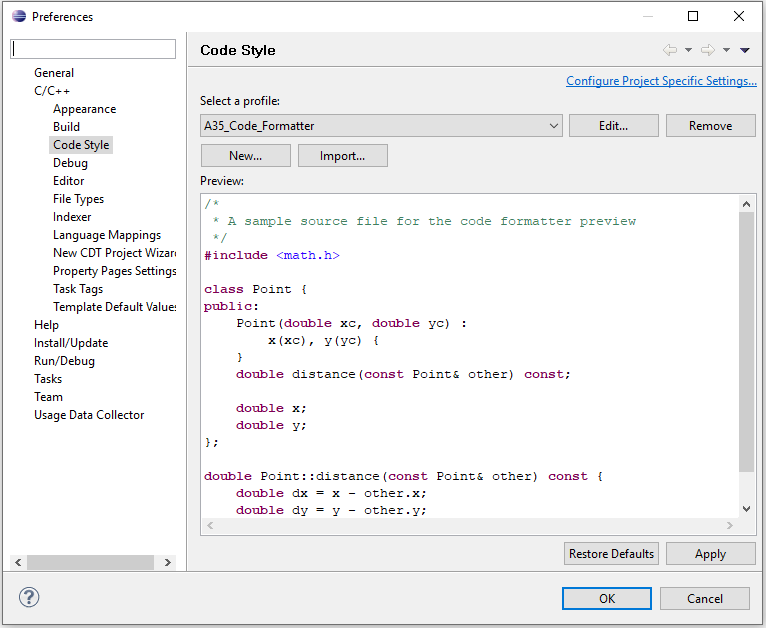Select Usage Data Collector item
The image size is (766, 628).
pyautogui.click(x=89, y=415)
